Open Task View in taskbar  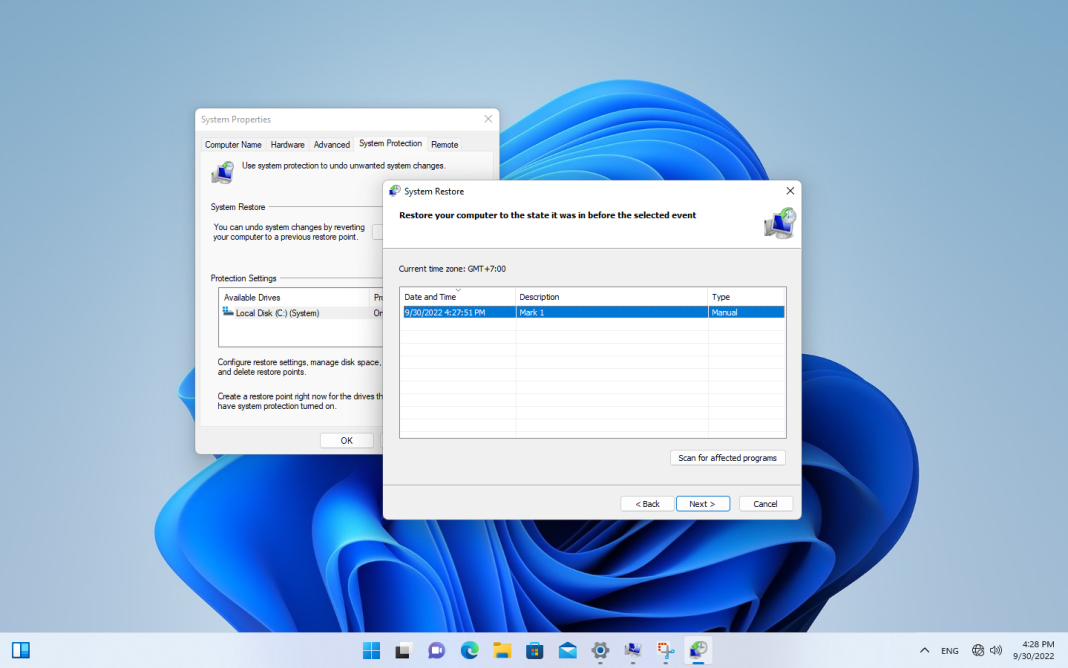[x=403, y=650]
